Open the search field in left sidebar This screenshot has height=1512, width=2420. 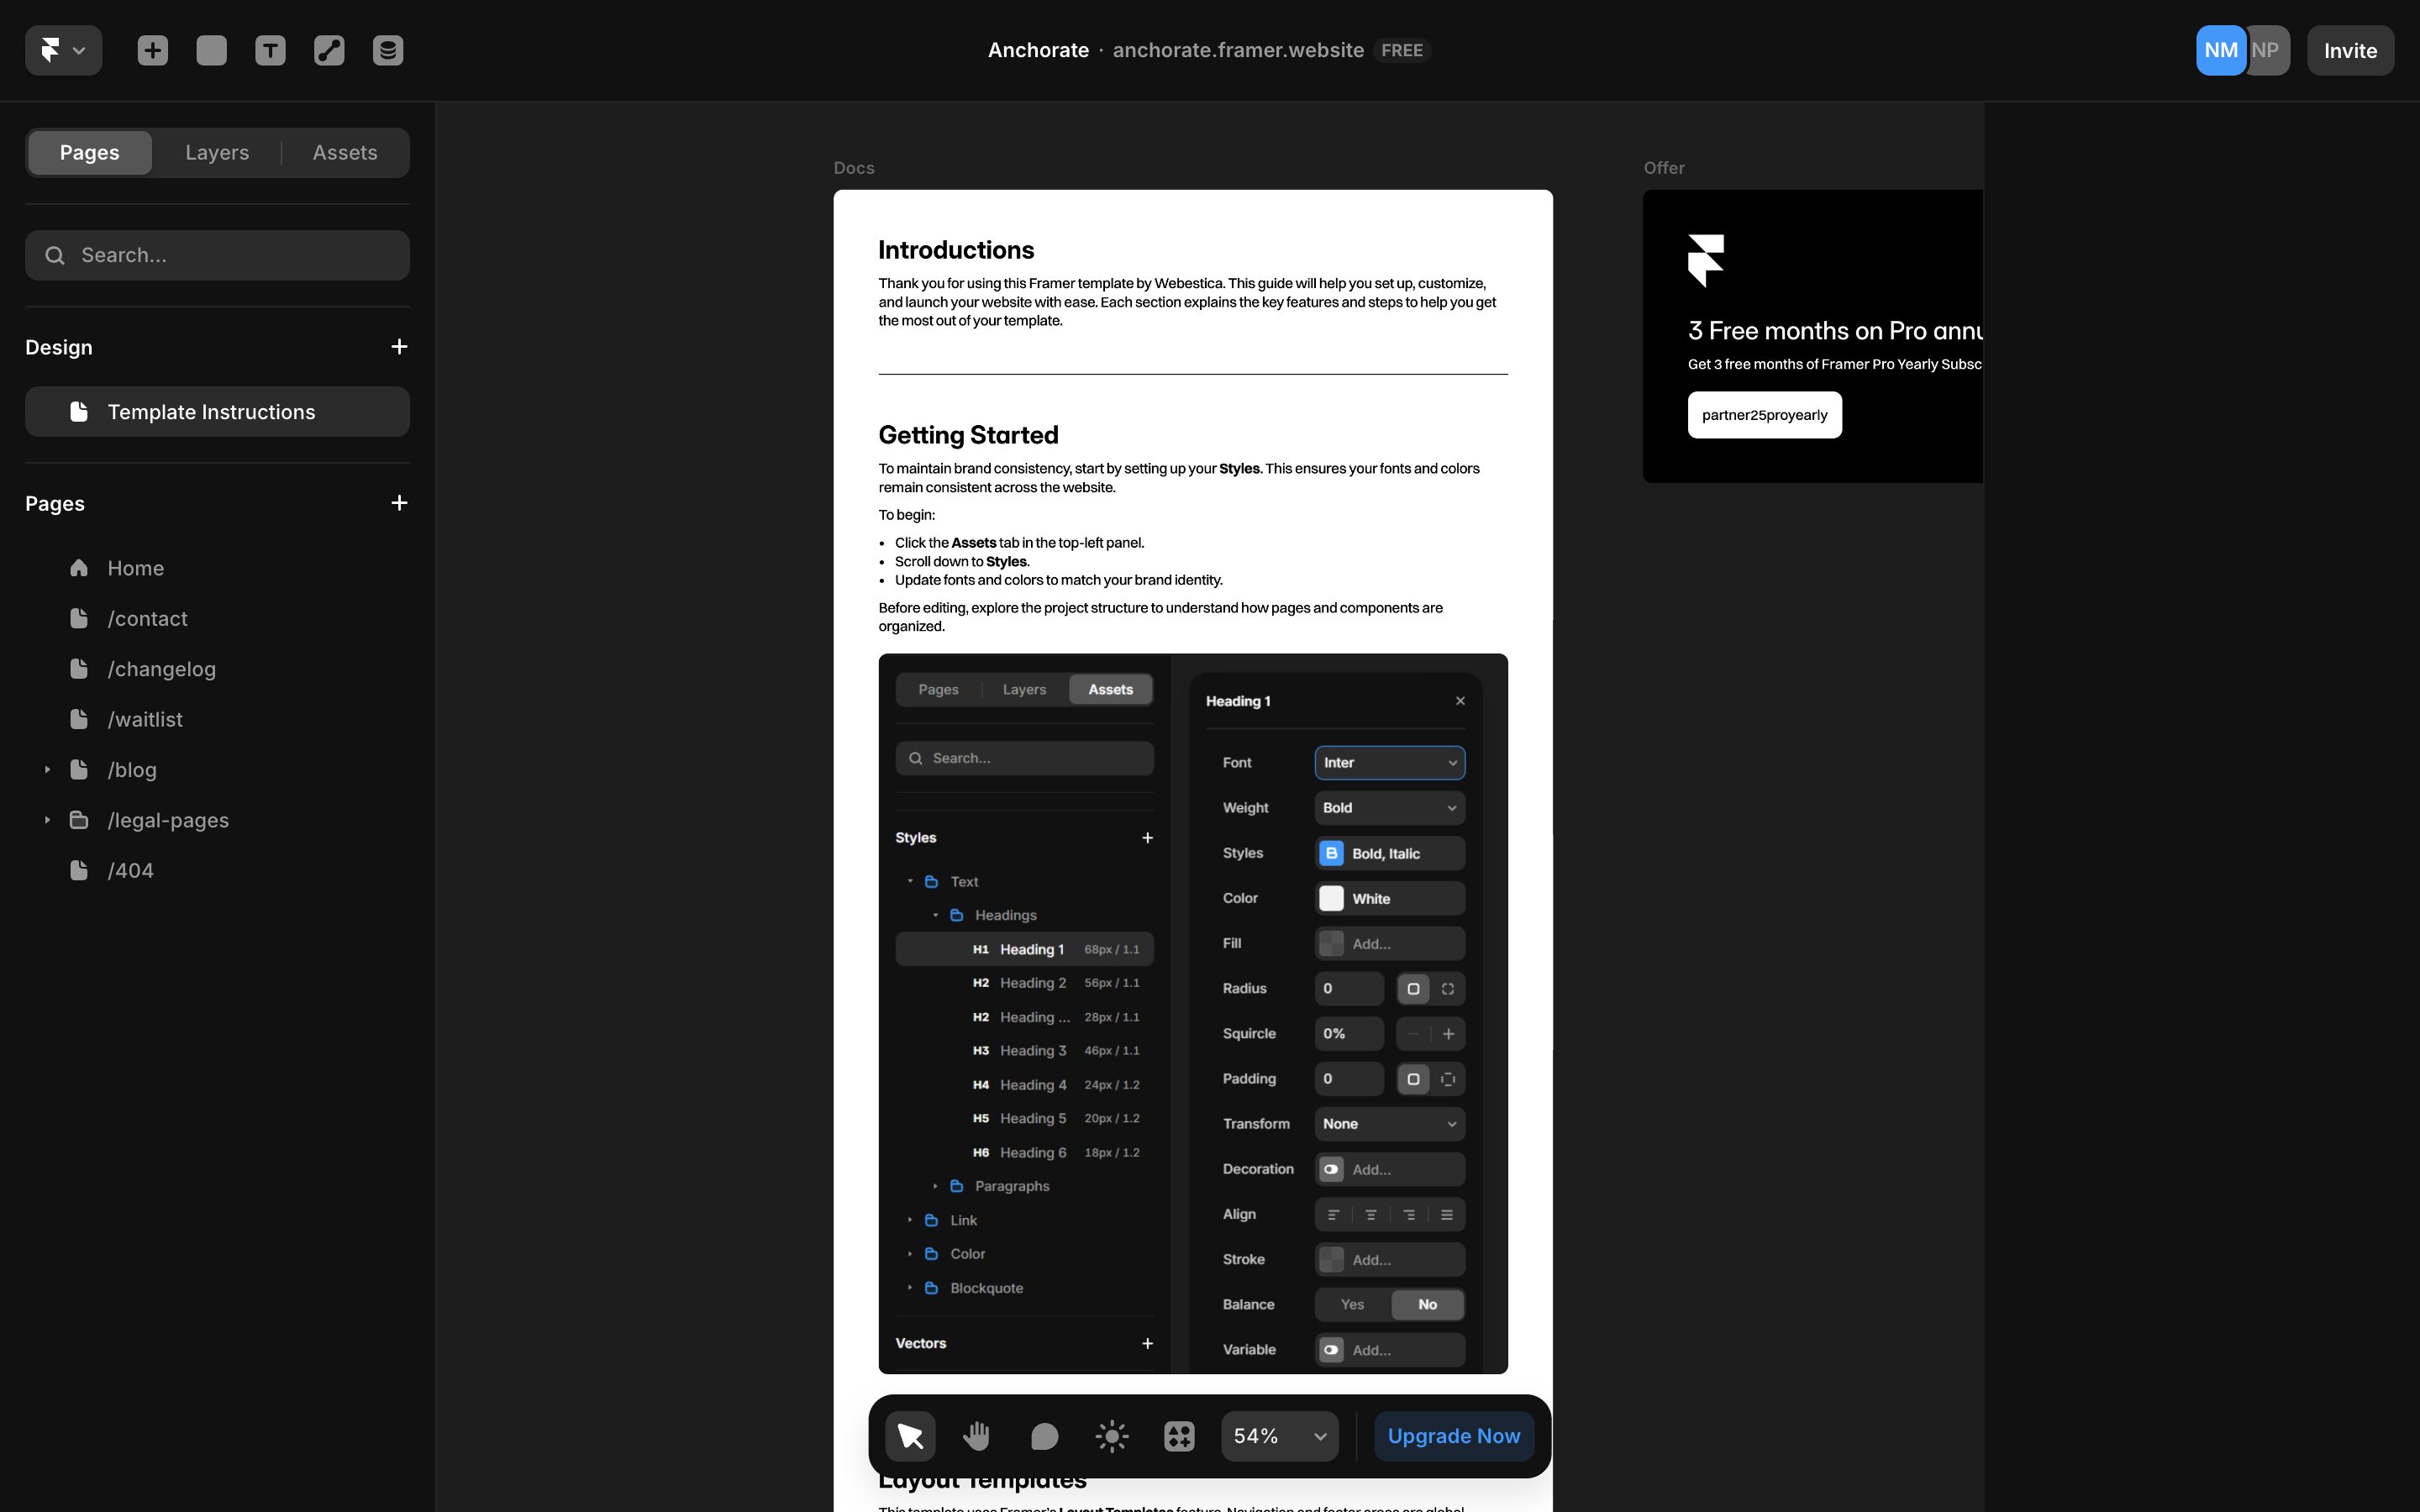(217, 255)
